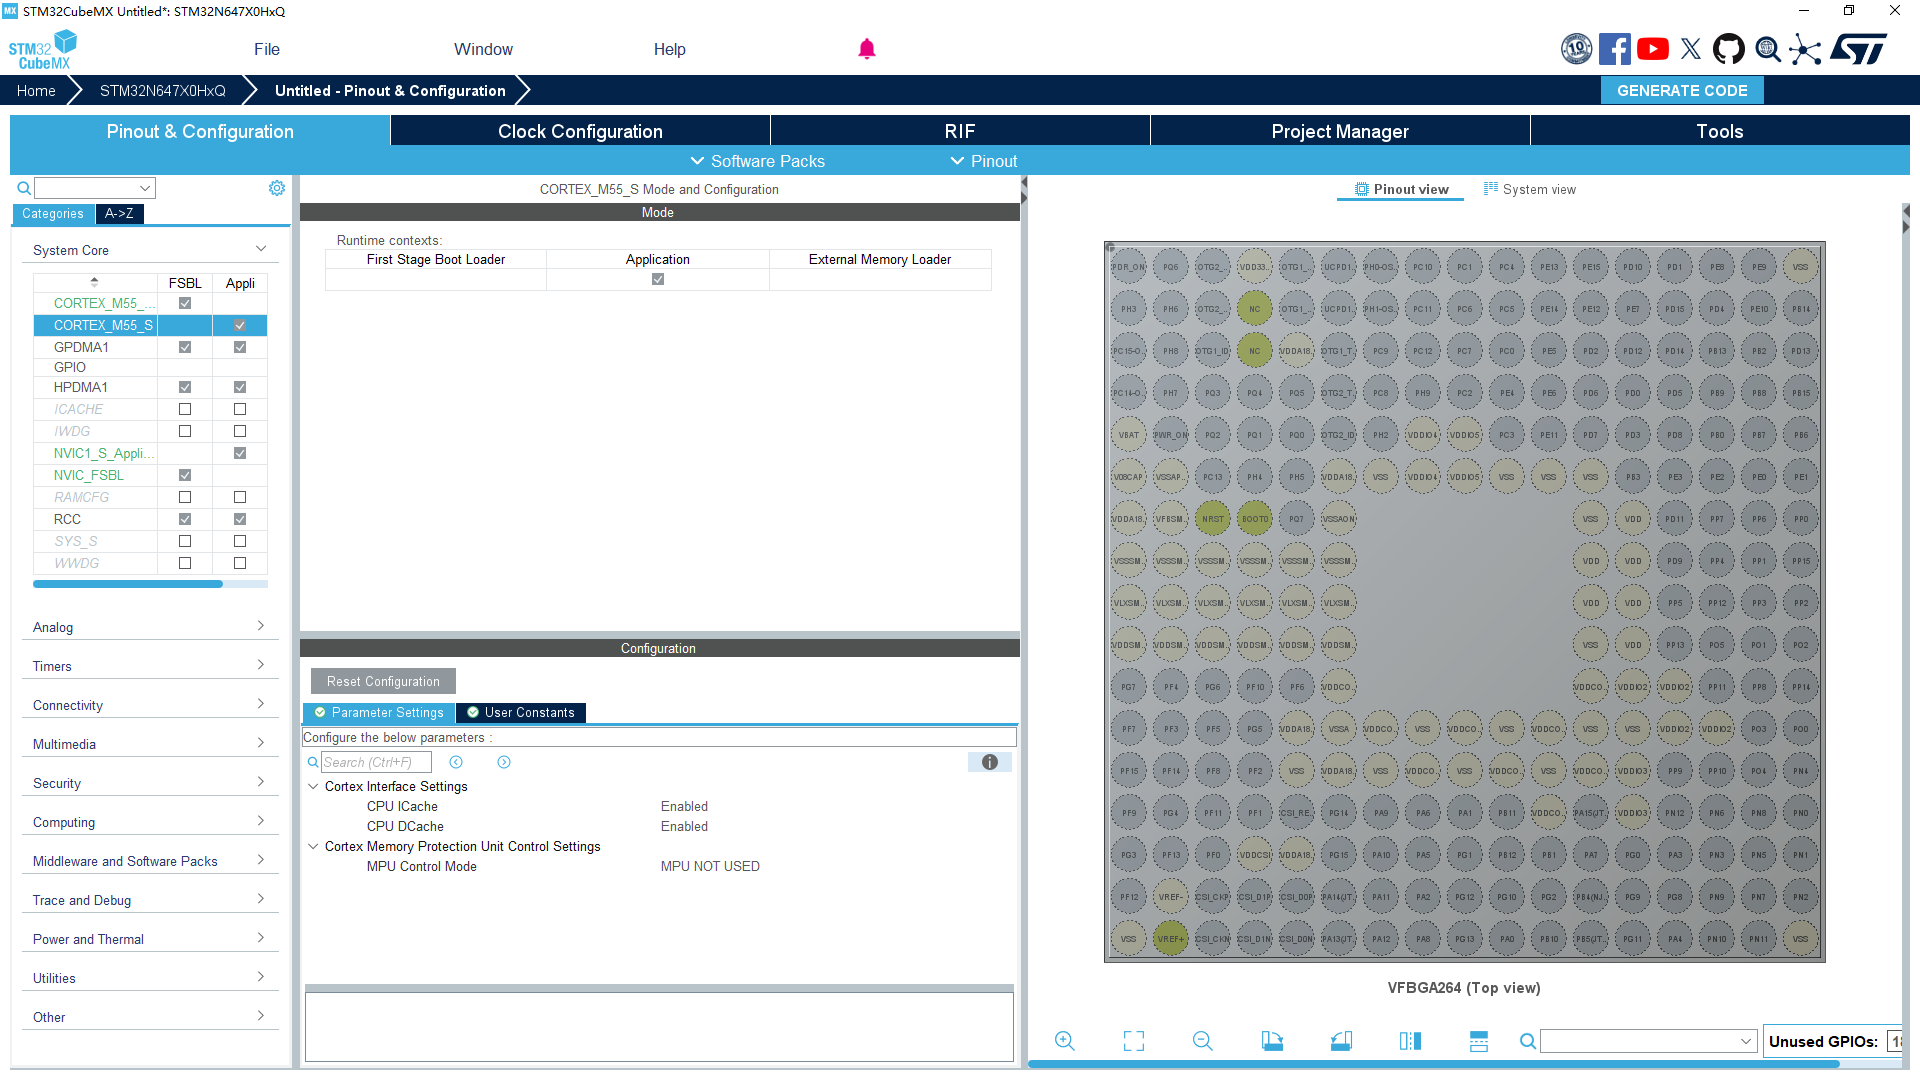Open the X social icon link
This screenshot has height=1080, width=1920.
tap(1691, 49)
